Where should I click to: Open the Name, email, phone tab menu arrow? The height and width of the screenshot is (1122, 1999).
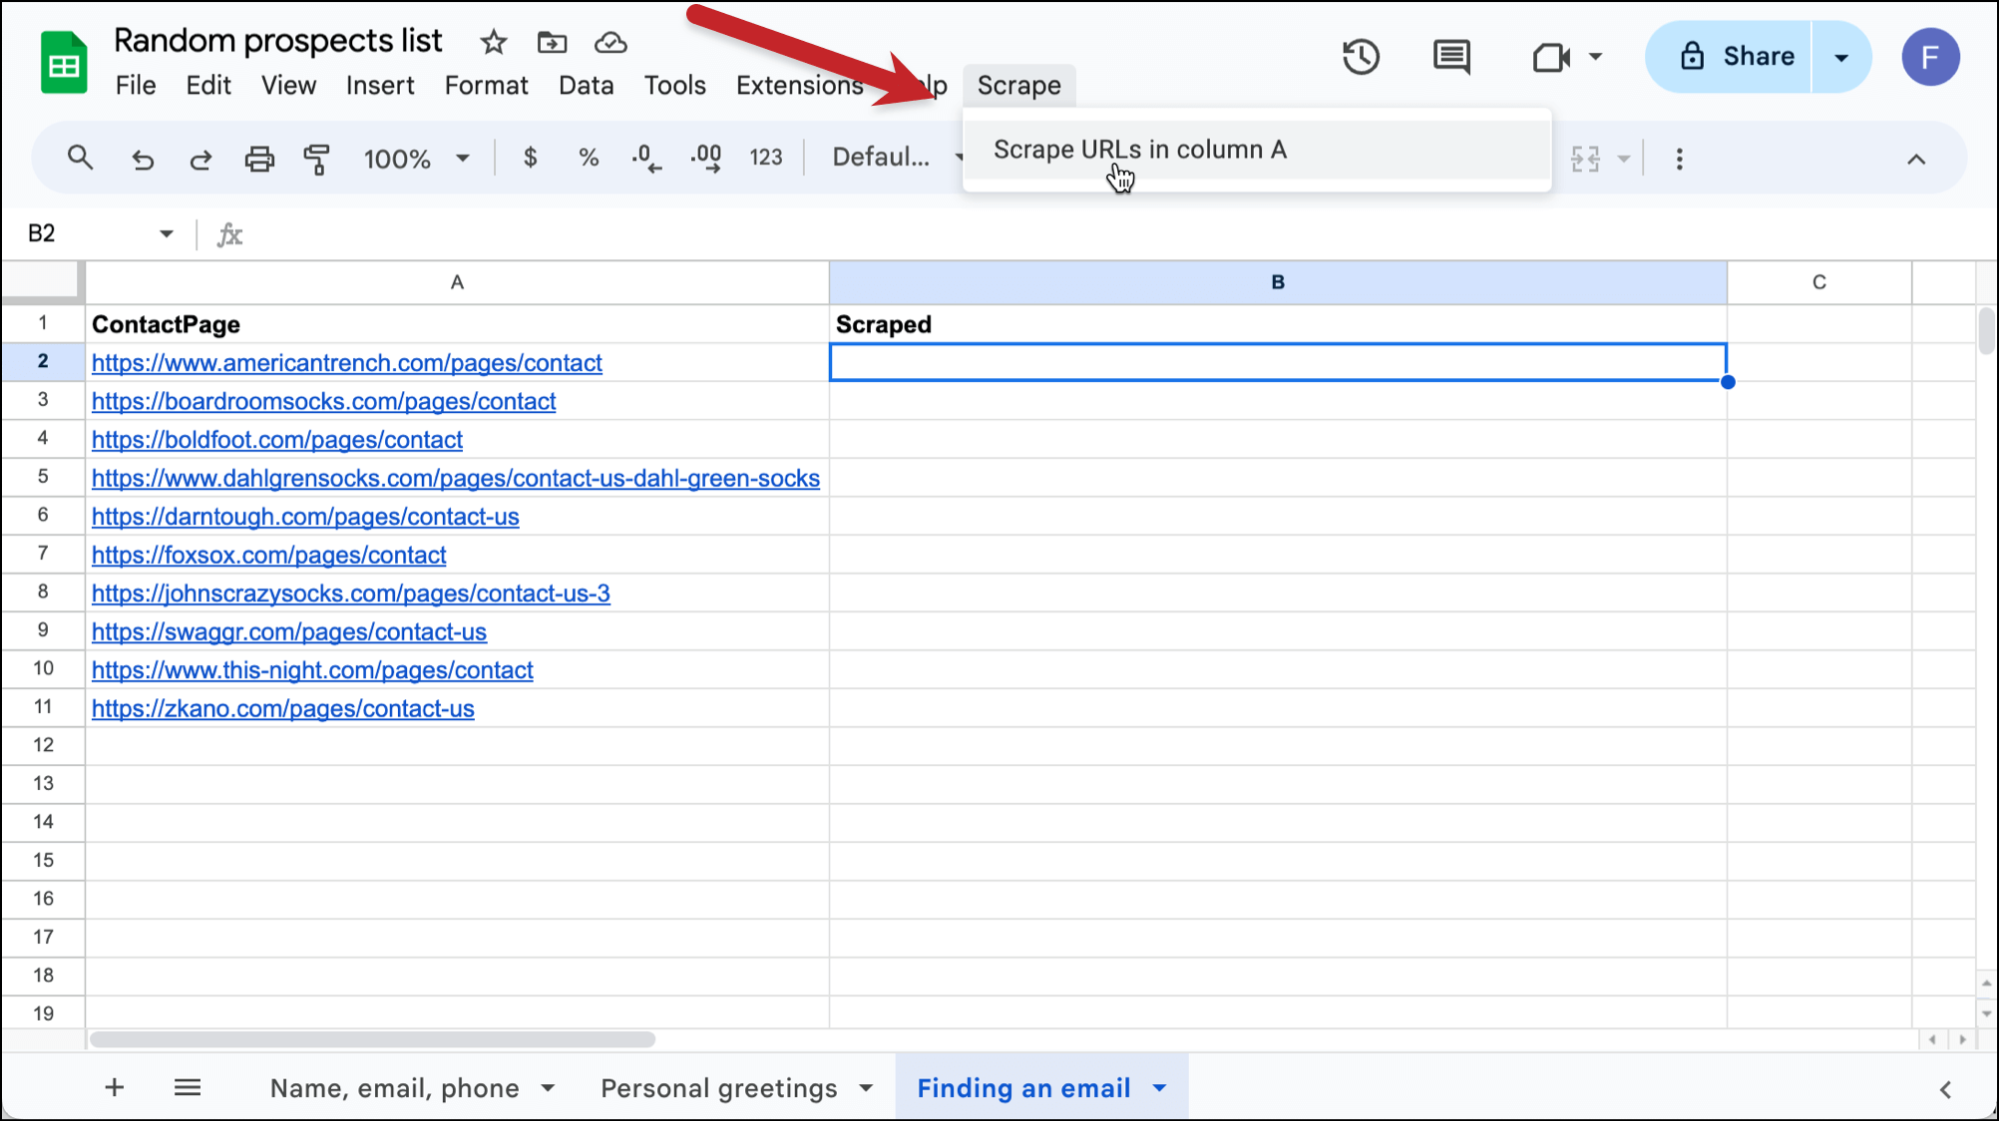548,1088
